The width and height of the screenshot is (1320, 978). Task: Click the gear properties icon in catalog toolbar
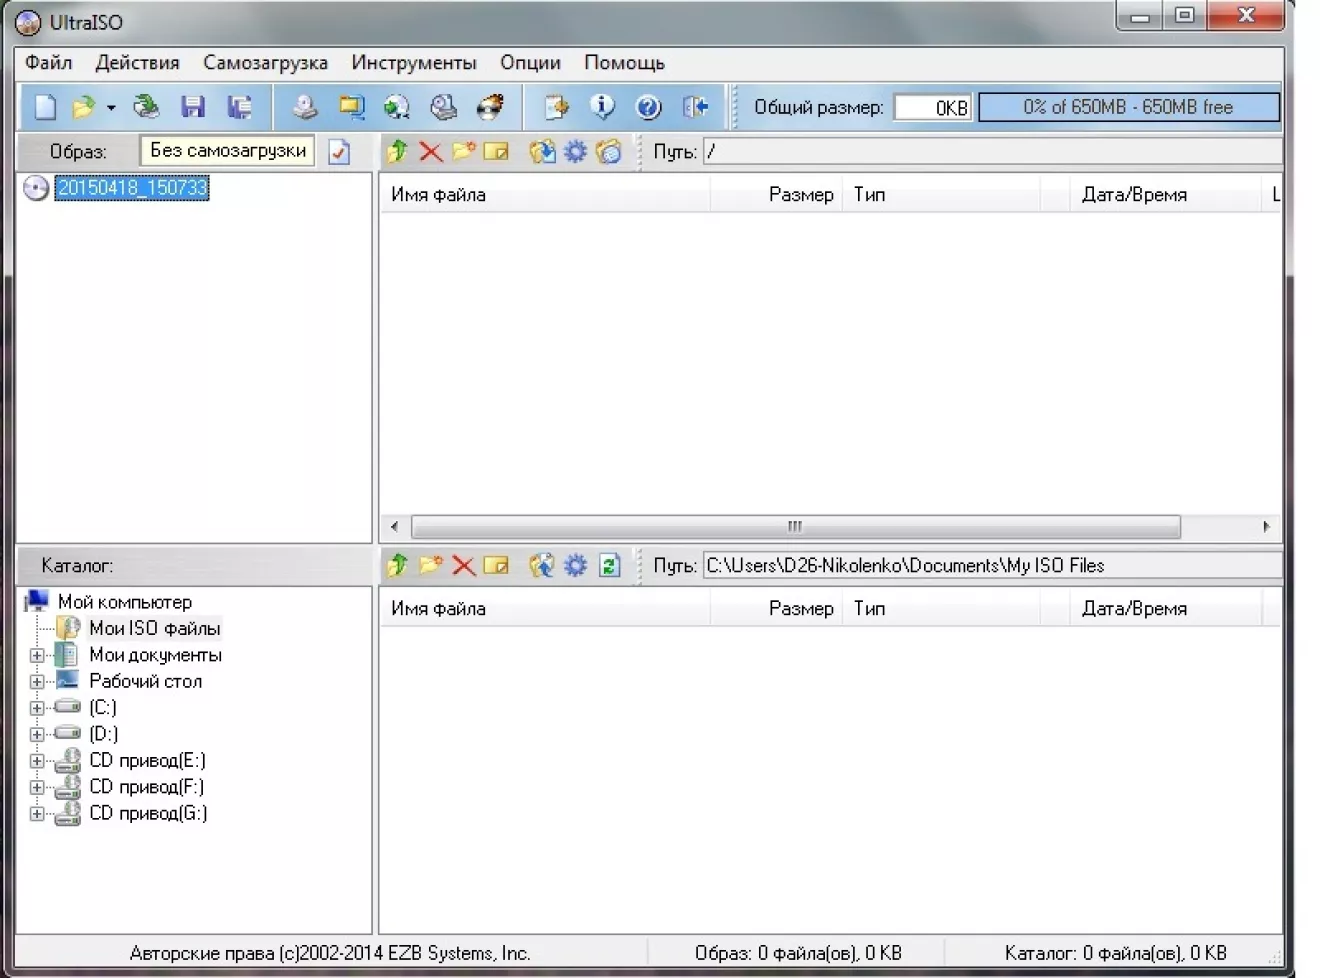click(575, 566)
